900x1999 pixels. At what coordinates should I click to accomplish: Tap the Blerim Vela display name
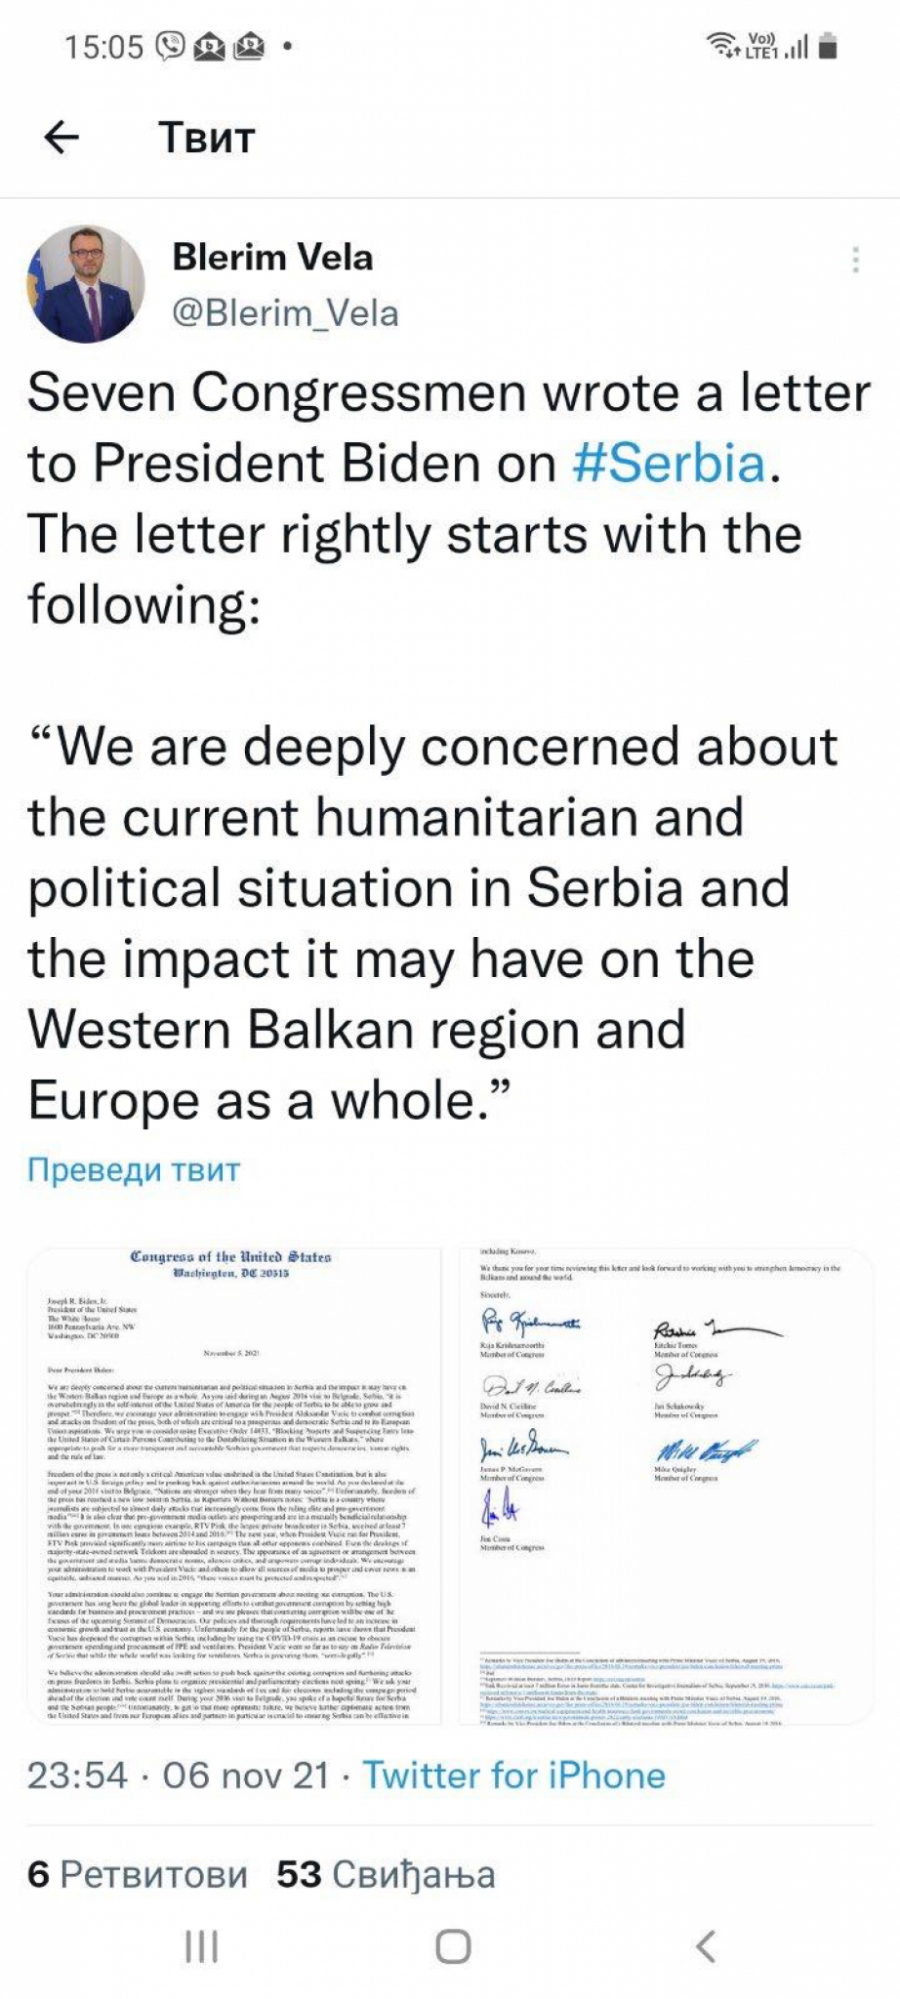(x=273, y=257)
